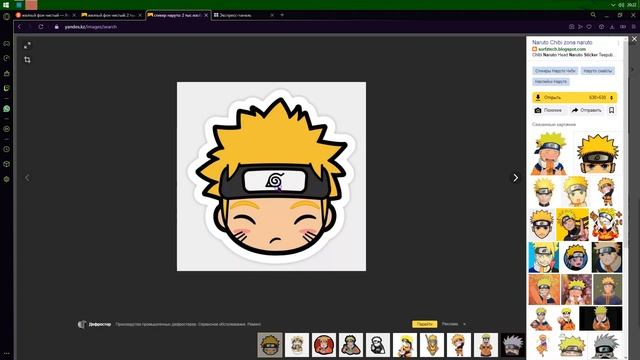Click the third blue tag chip on second row
The image size is (640, 360).
click(x=551, y=82)
